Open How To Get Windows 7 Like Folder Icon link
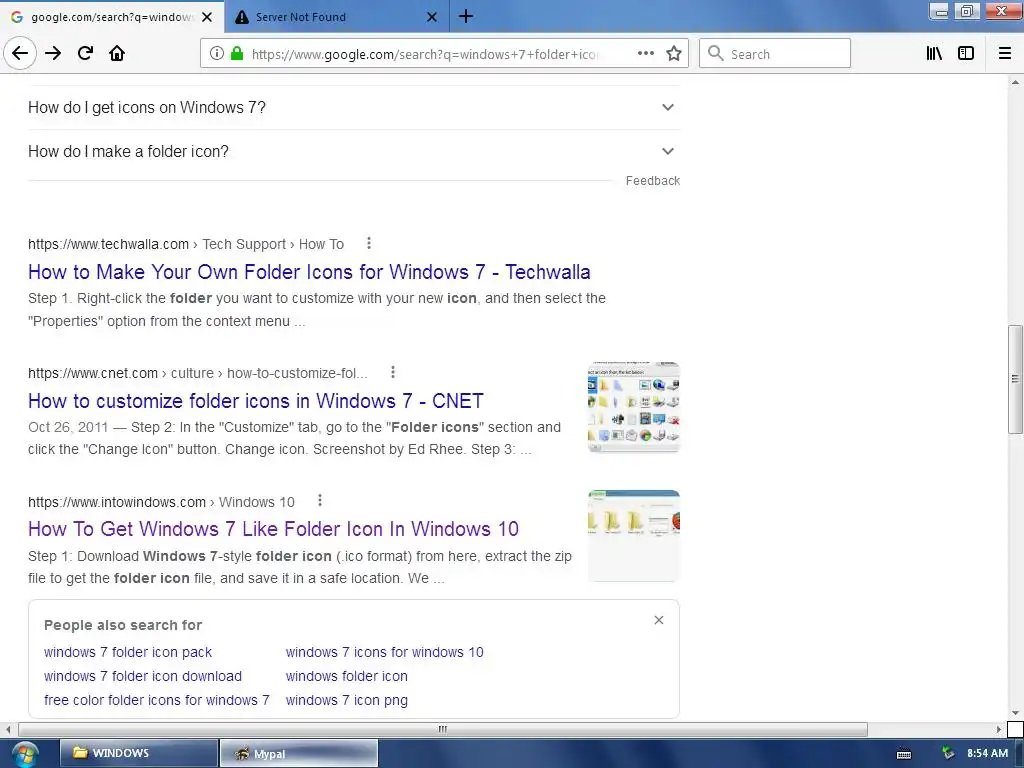The image size is (1024, 768). coord(273,528)
